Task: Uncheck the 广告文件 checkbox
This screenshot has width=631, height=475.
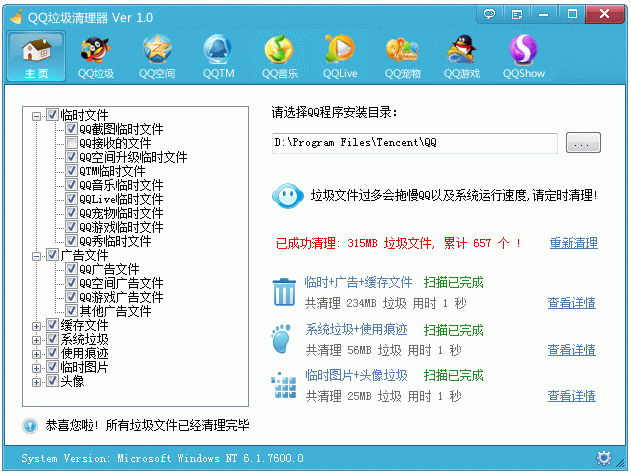Action: click(x=52, y=255)
